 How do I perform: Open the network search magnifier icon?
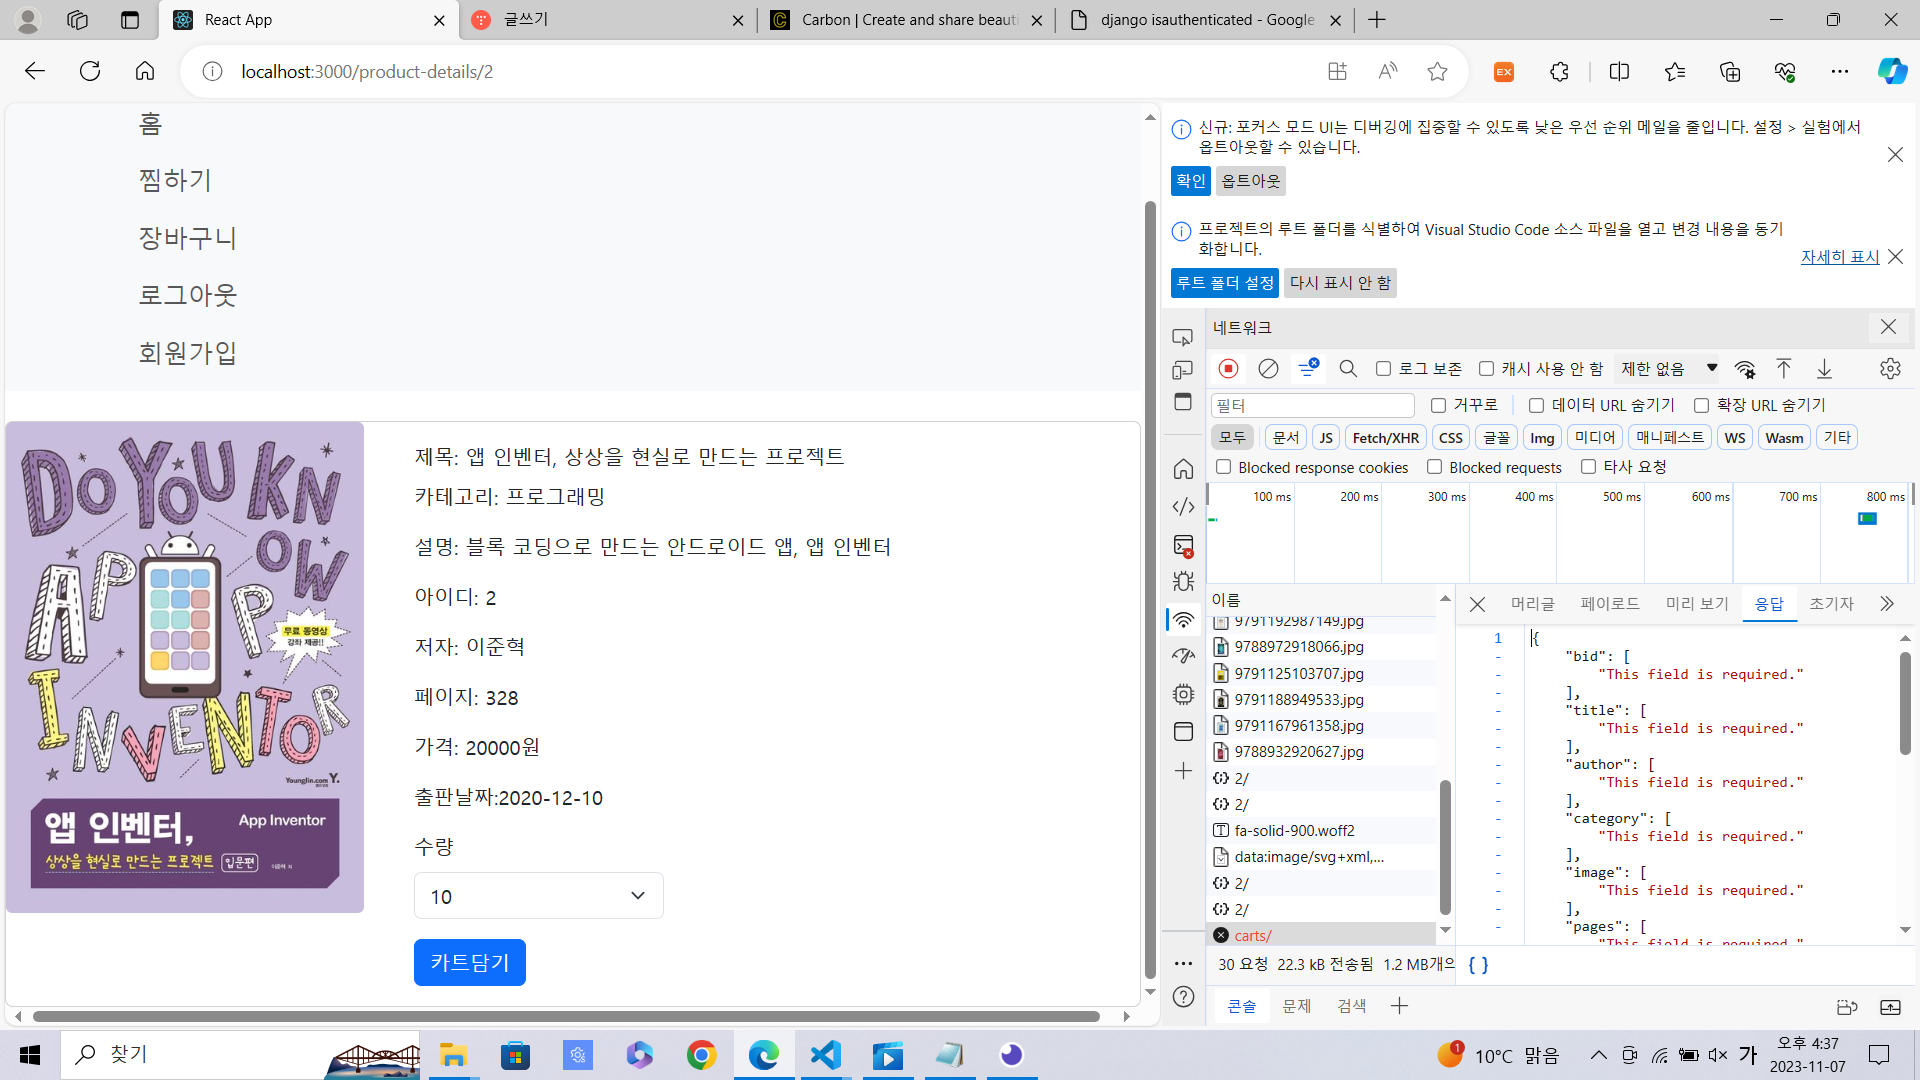1348,368
